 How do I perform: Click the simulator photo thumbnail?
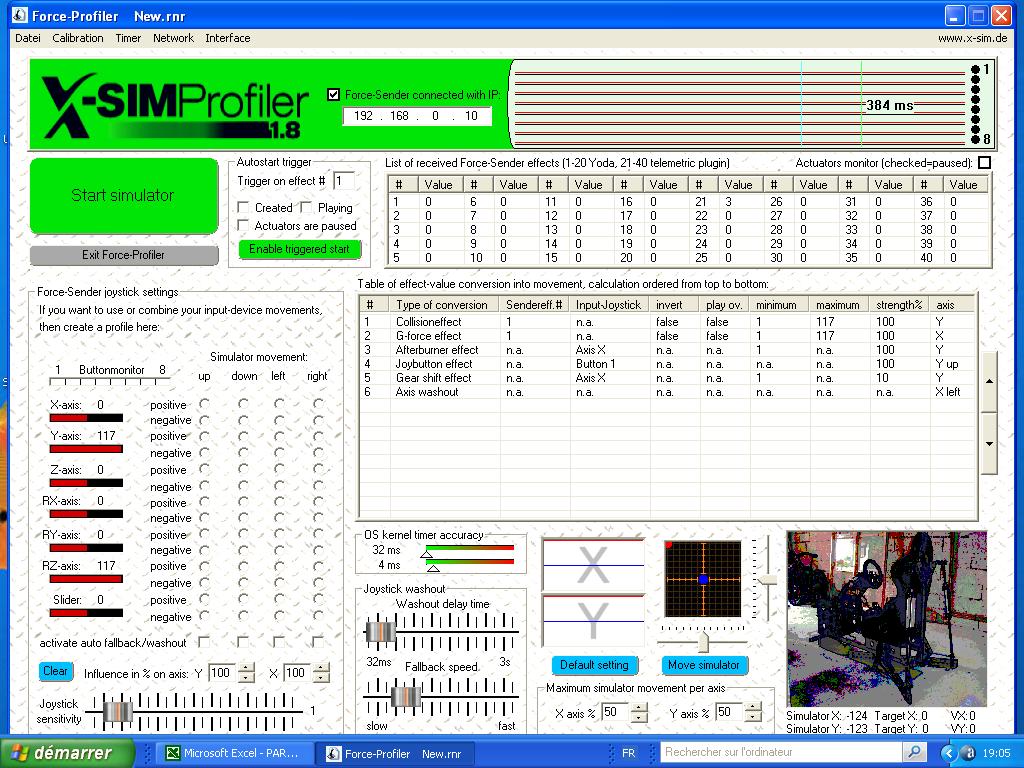click(x=887, y=618)
